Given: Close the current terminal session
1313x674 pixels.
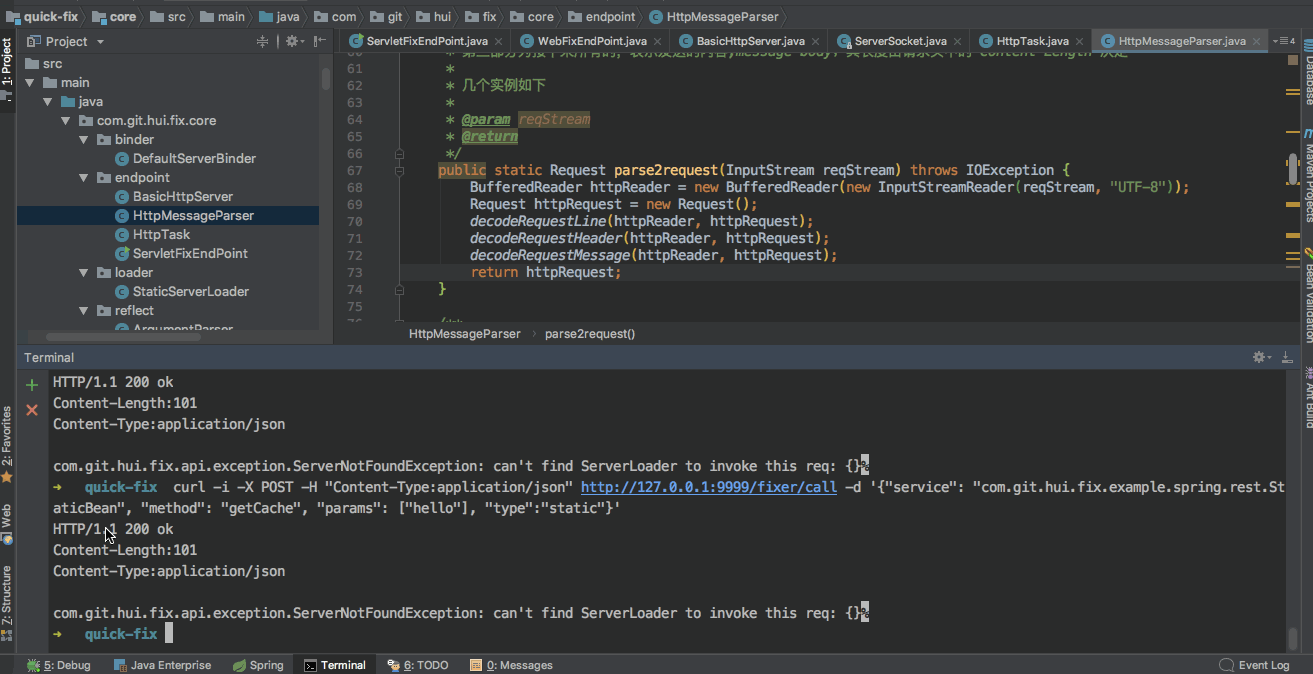Looking at the screenshot, I should 32,410.
